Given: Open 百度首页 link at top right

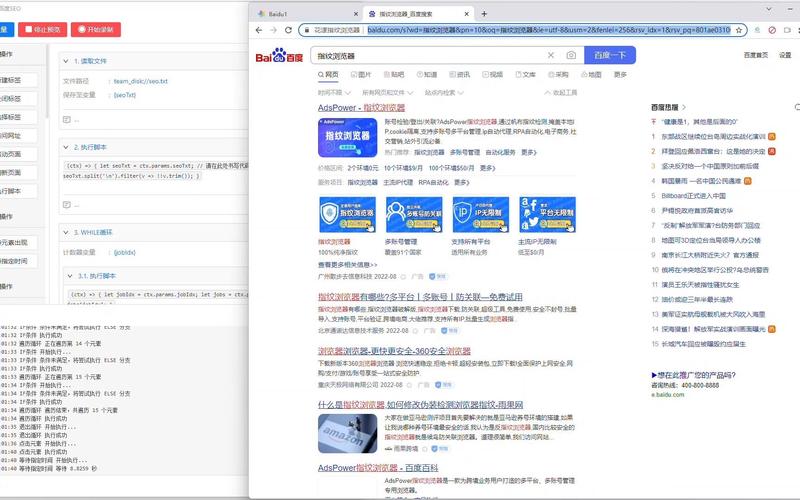Looking at the screenshot, I should (x=756, y=55).
